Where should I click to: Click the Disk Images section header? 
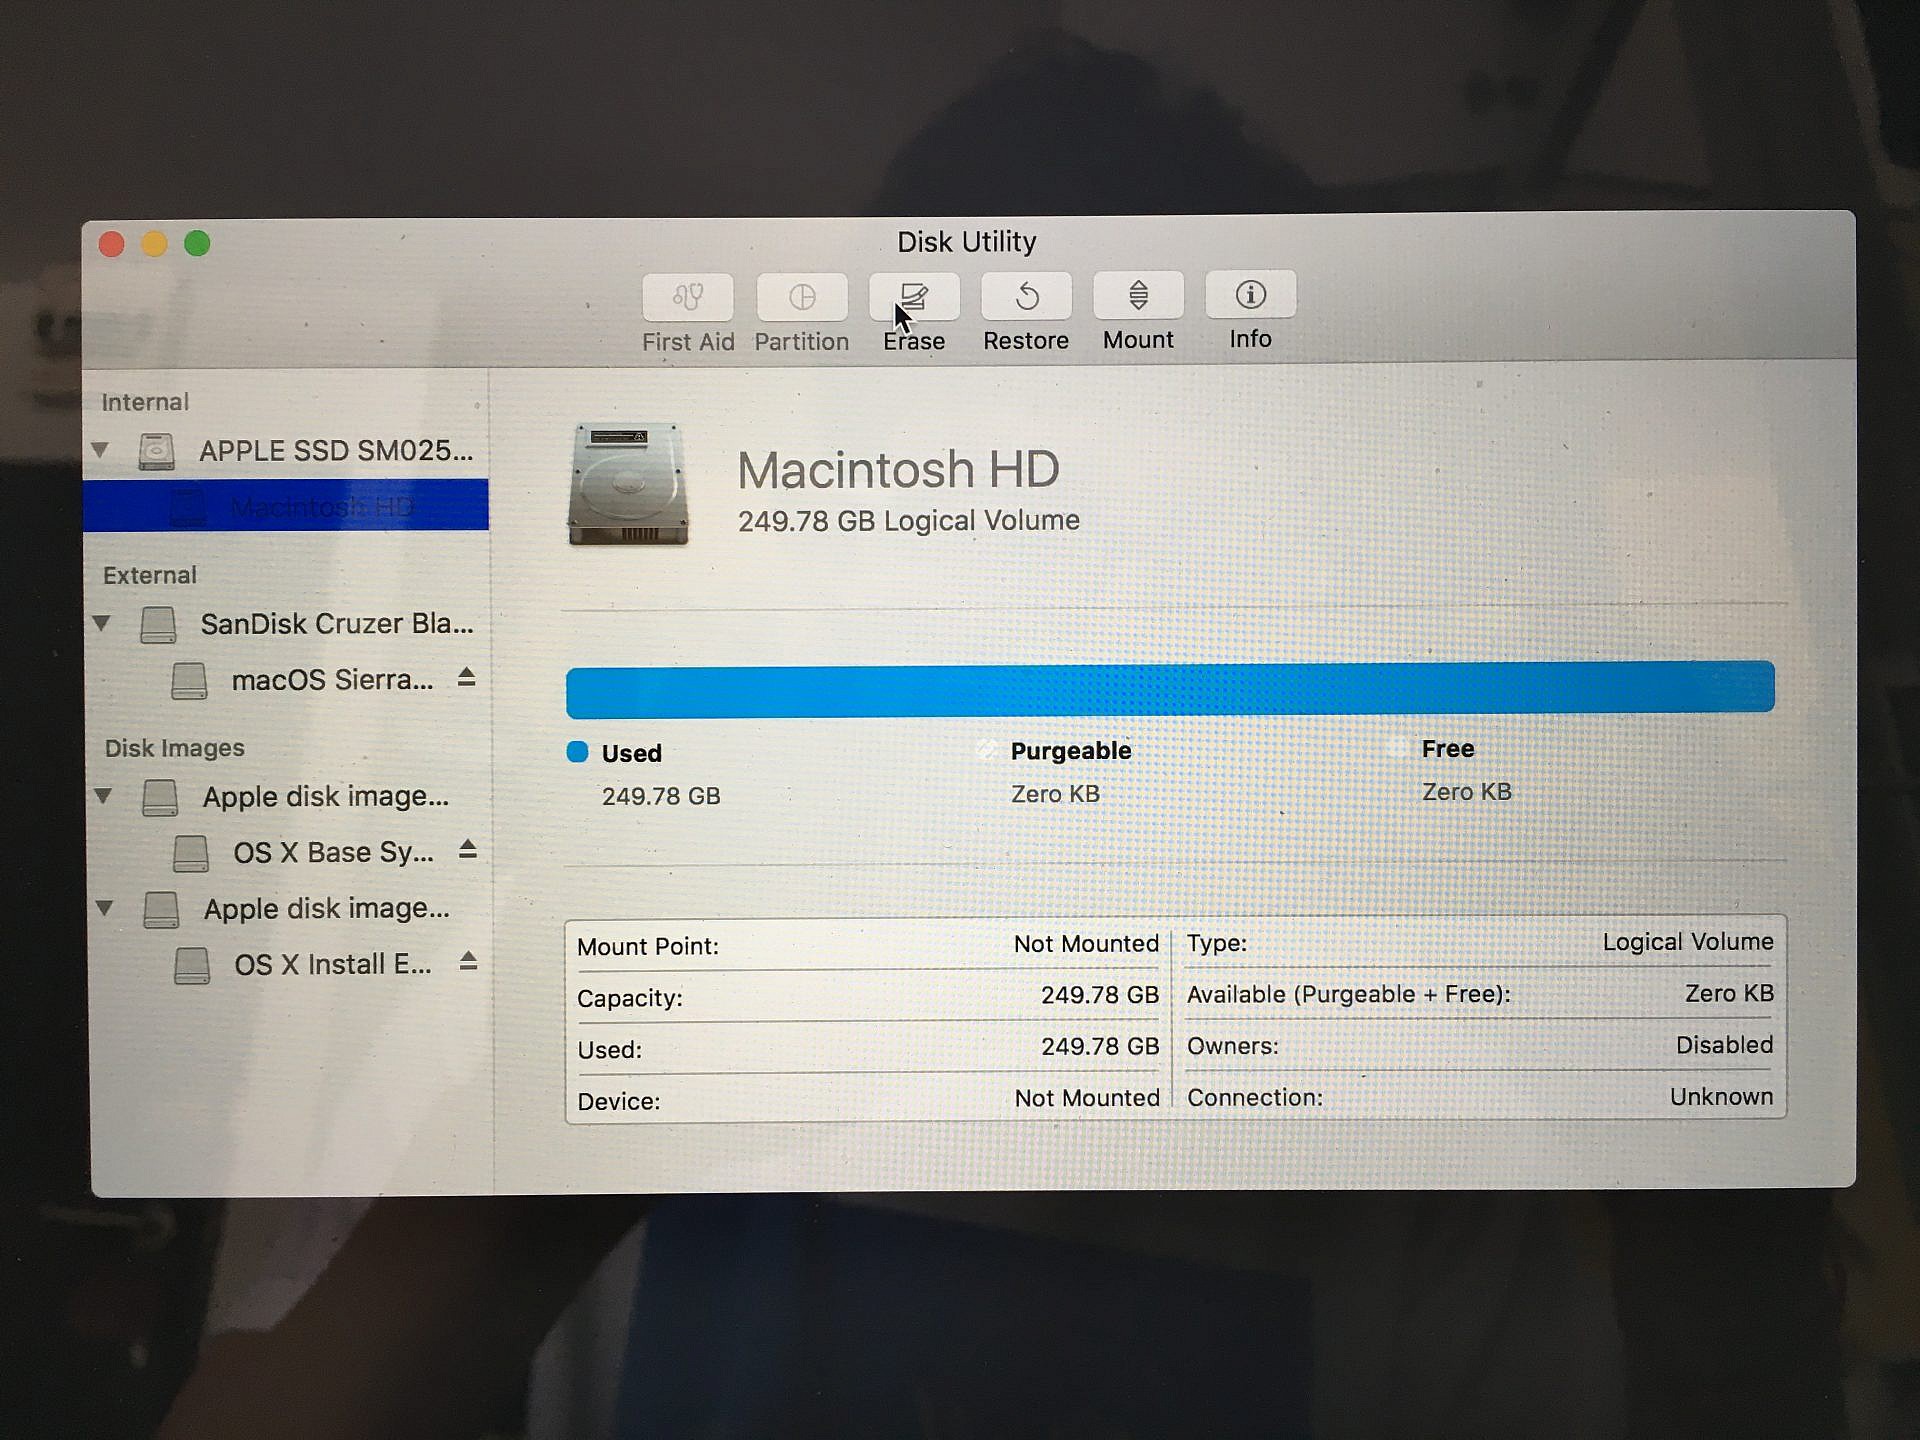175,748
